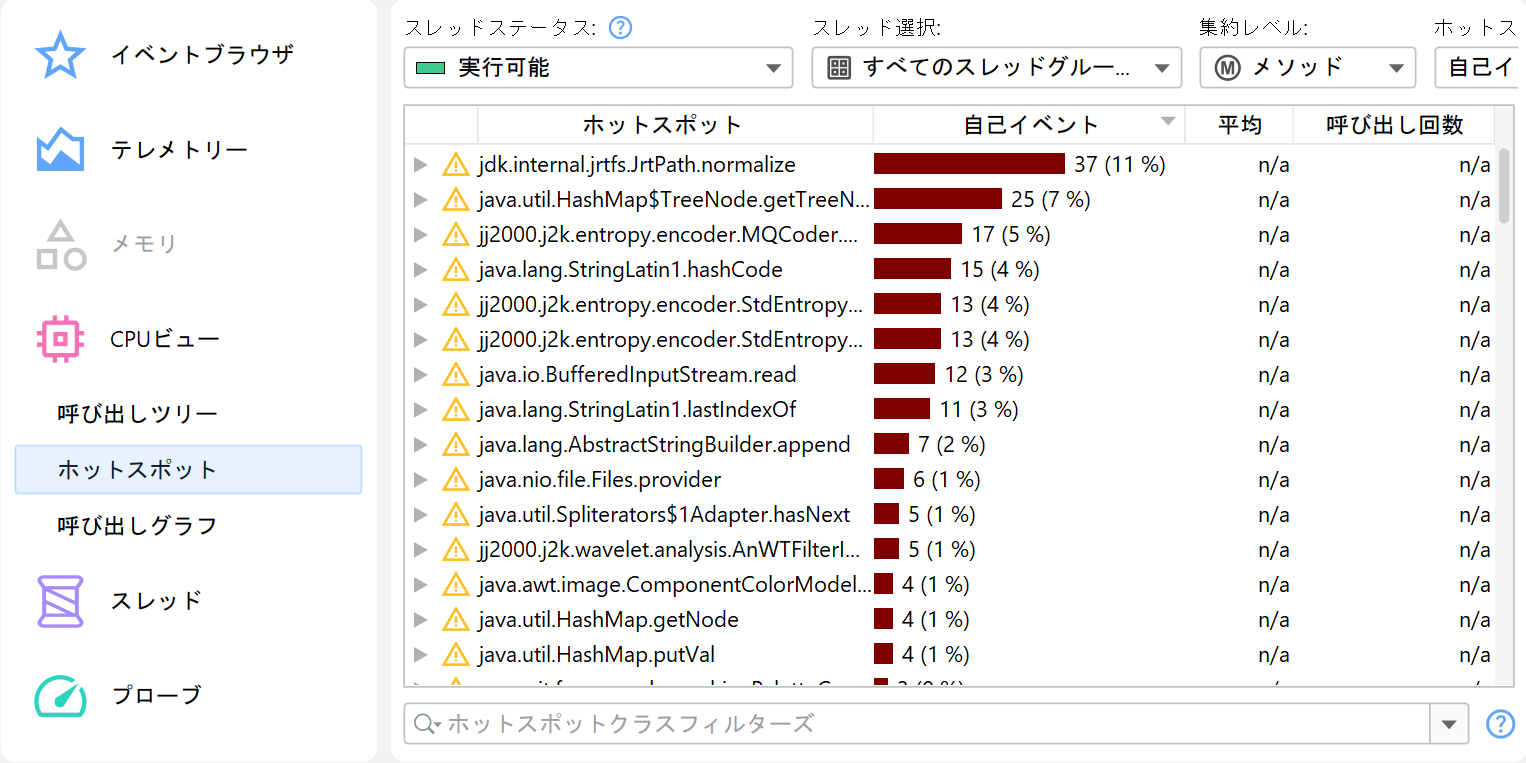
Task: Sort by the 自己イベント column header
Action: coord(1030,125)
